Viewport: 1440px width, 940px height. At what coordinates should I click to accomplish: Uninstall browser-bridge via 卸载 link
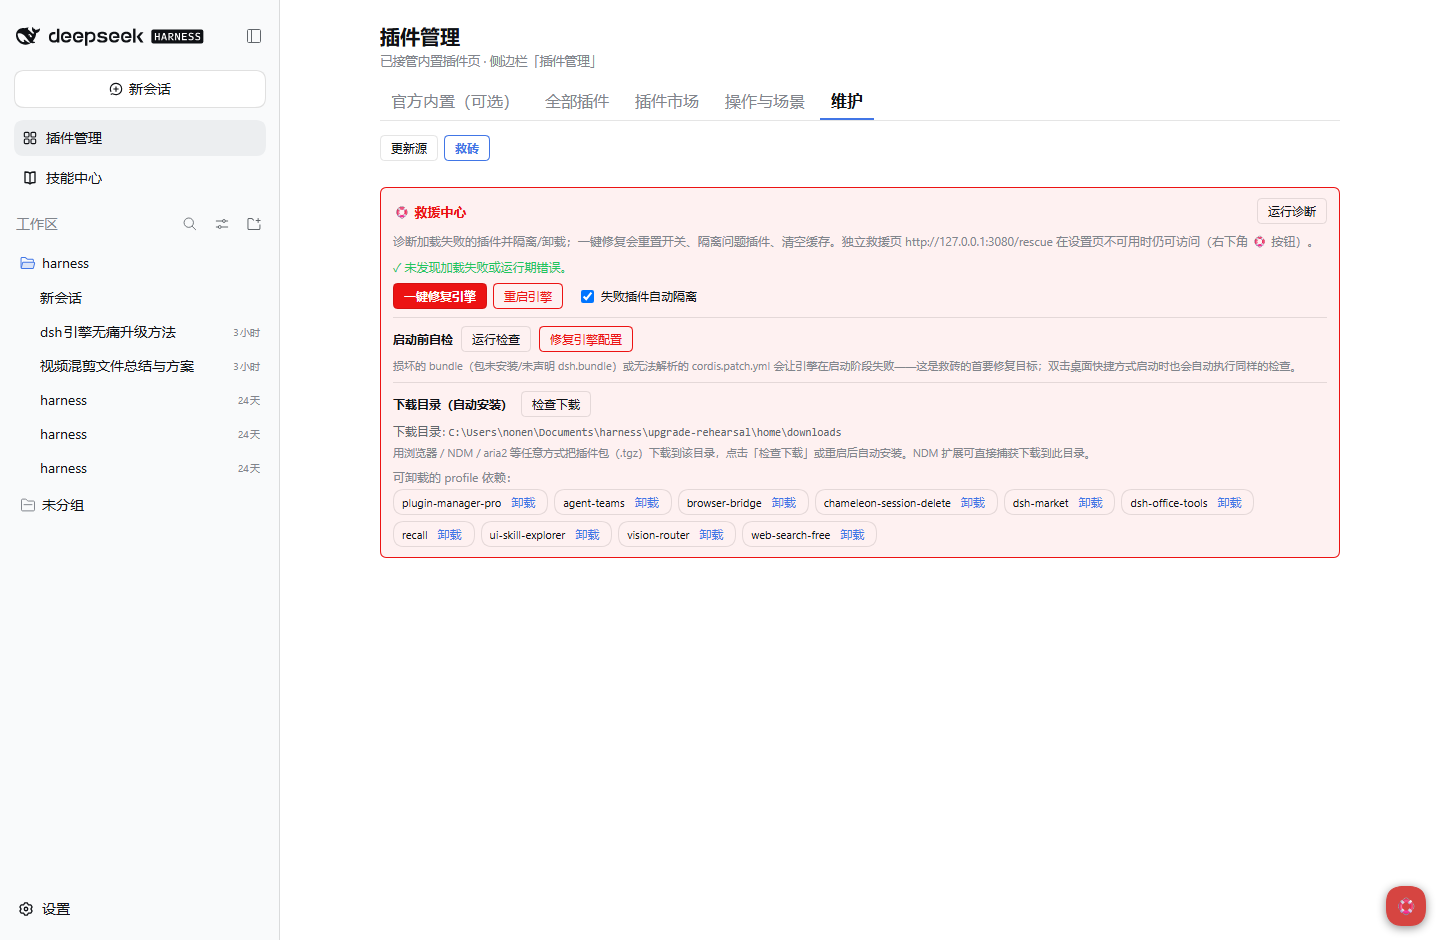tap(784, 503)
